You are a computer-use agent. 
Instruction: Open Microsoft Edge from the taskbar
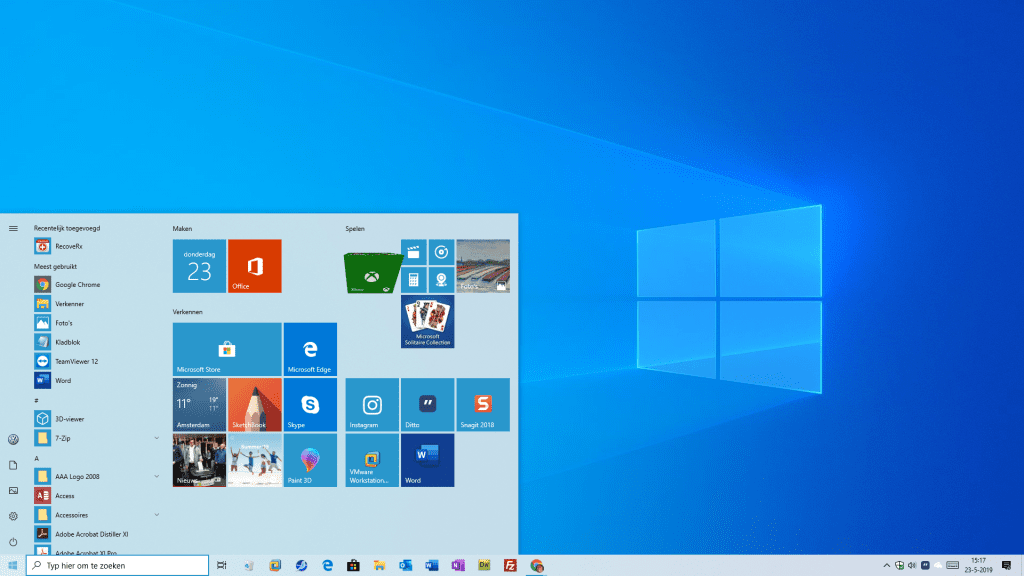click(326, 566)
